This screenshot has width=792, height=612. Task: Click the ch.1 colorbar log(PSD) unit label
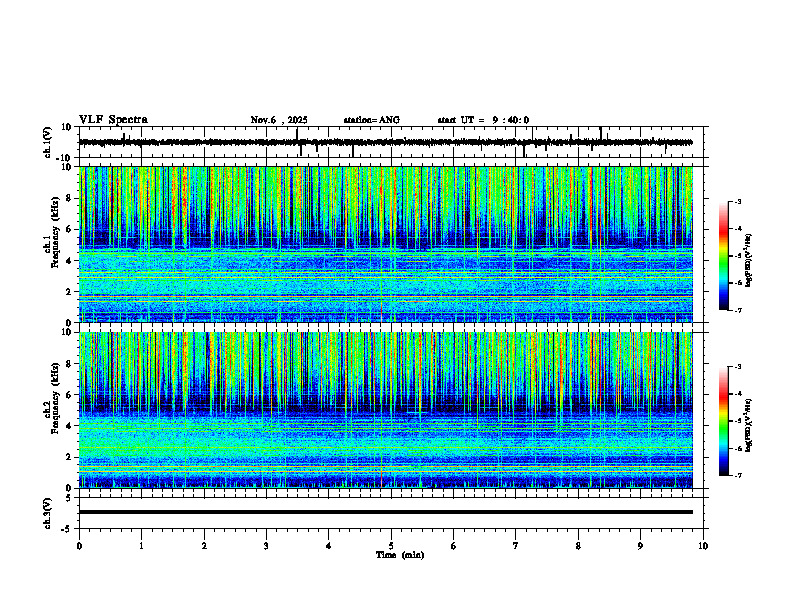click(749, 261)
